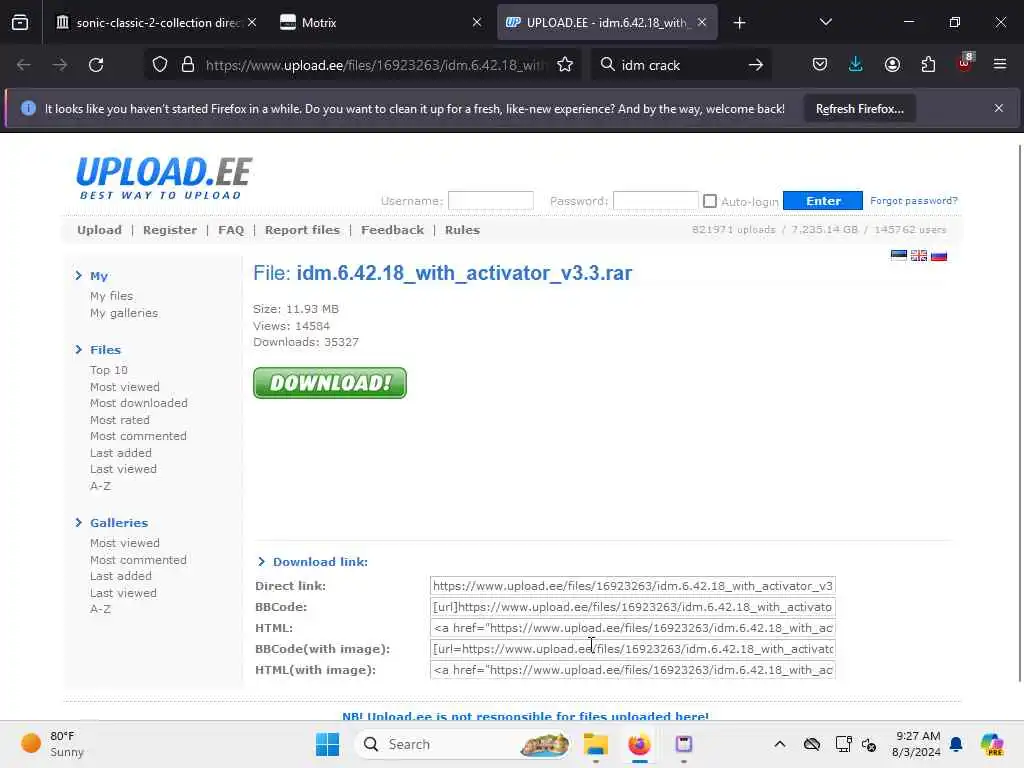This screenshot has width=1024, height=768.
Task: Close the UPLOAD.EE tab
Action: 702,23
